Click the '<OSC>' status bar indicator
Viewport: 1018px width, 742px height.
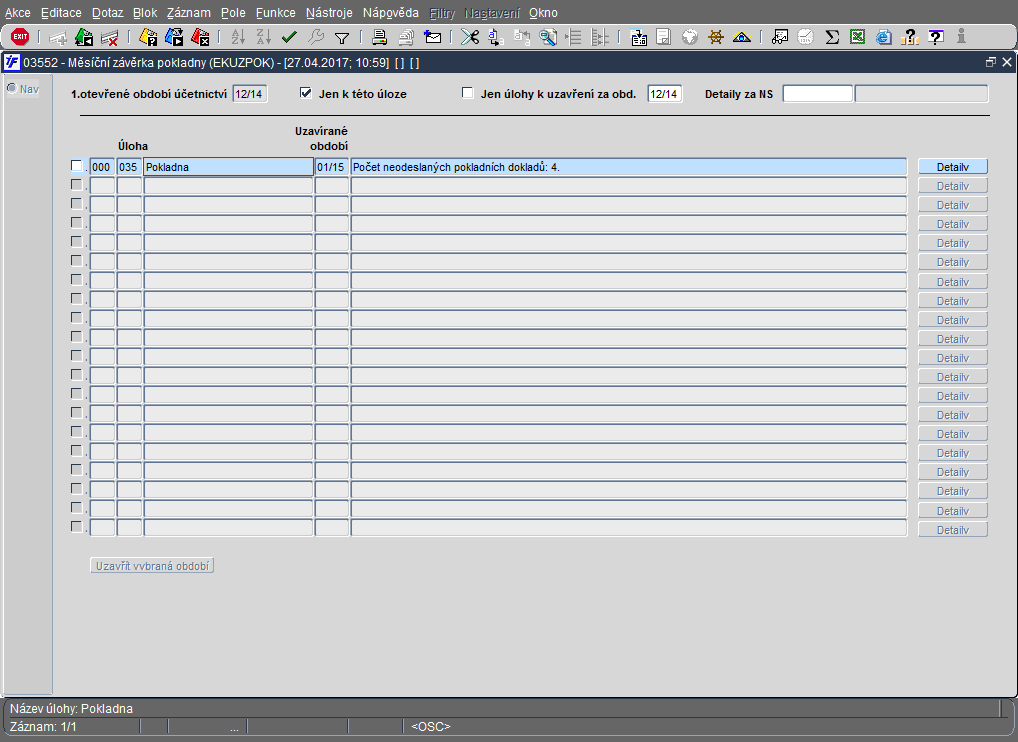[430, 726]
